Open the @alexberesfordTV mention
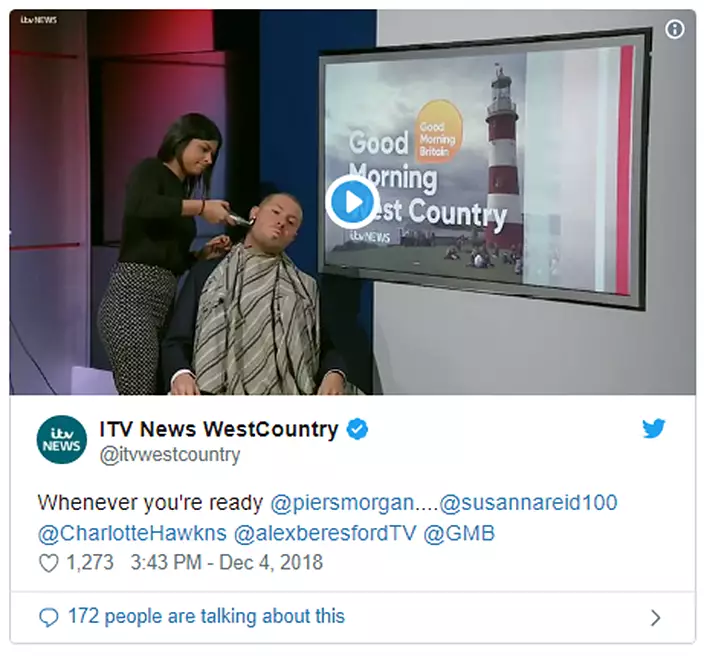Image resolution: width=704 pixels, height=661 pixels. pyautogui.click(x=325, y=533)
